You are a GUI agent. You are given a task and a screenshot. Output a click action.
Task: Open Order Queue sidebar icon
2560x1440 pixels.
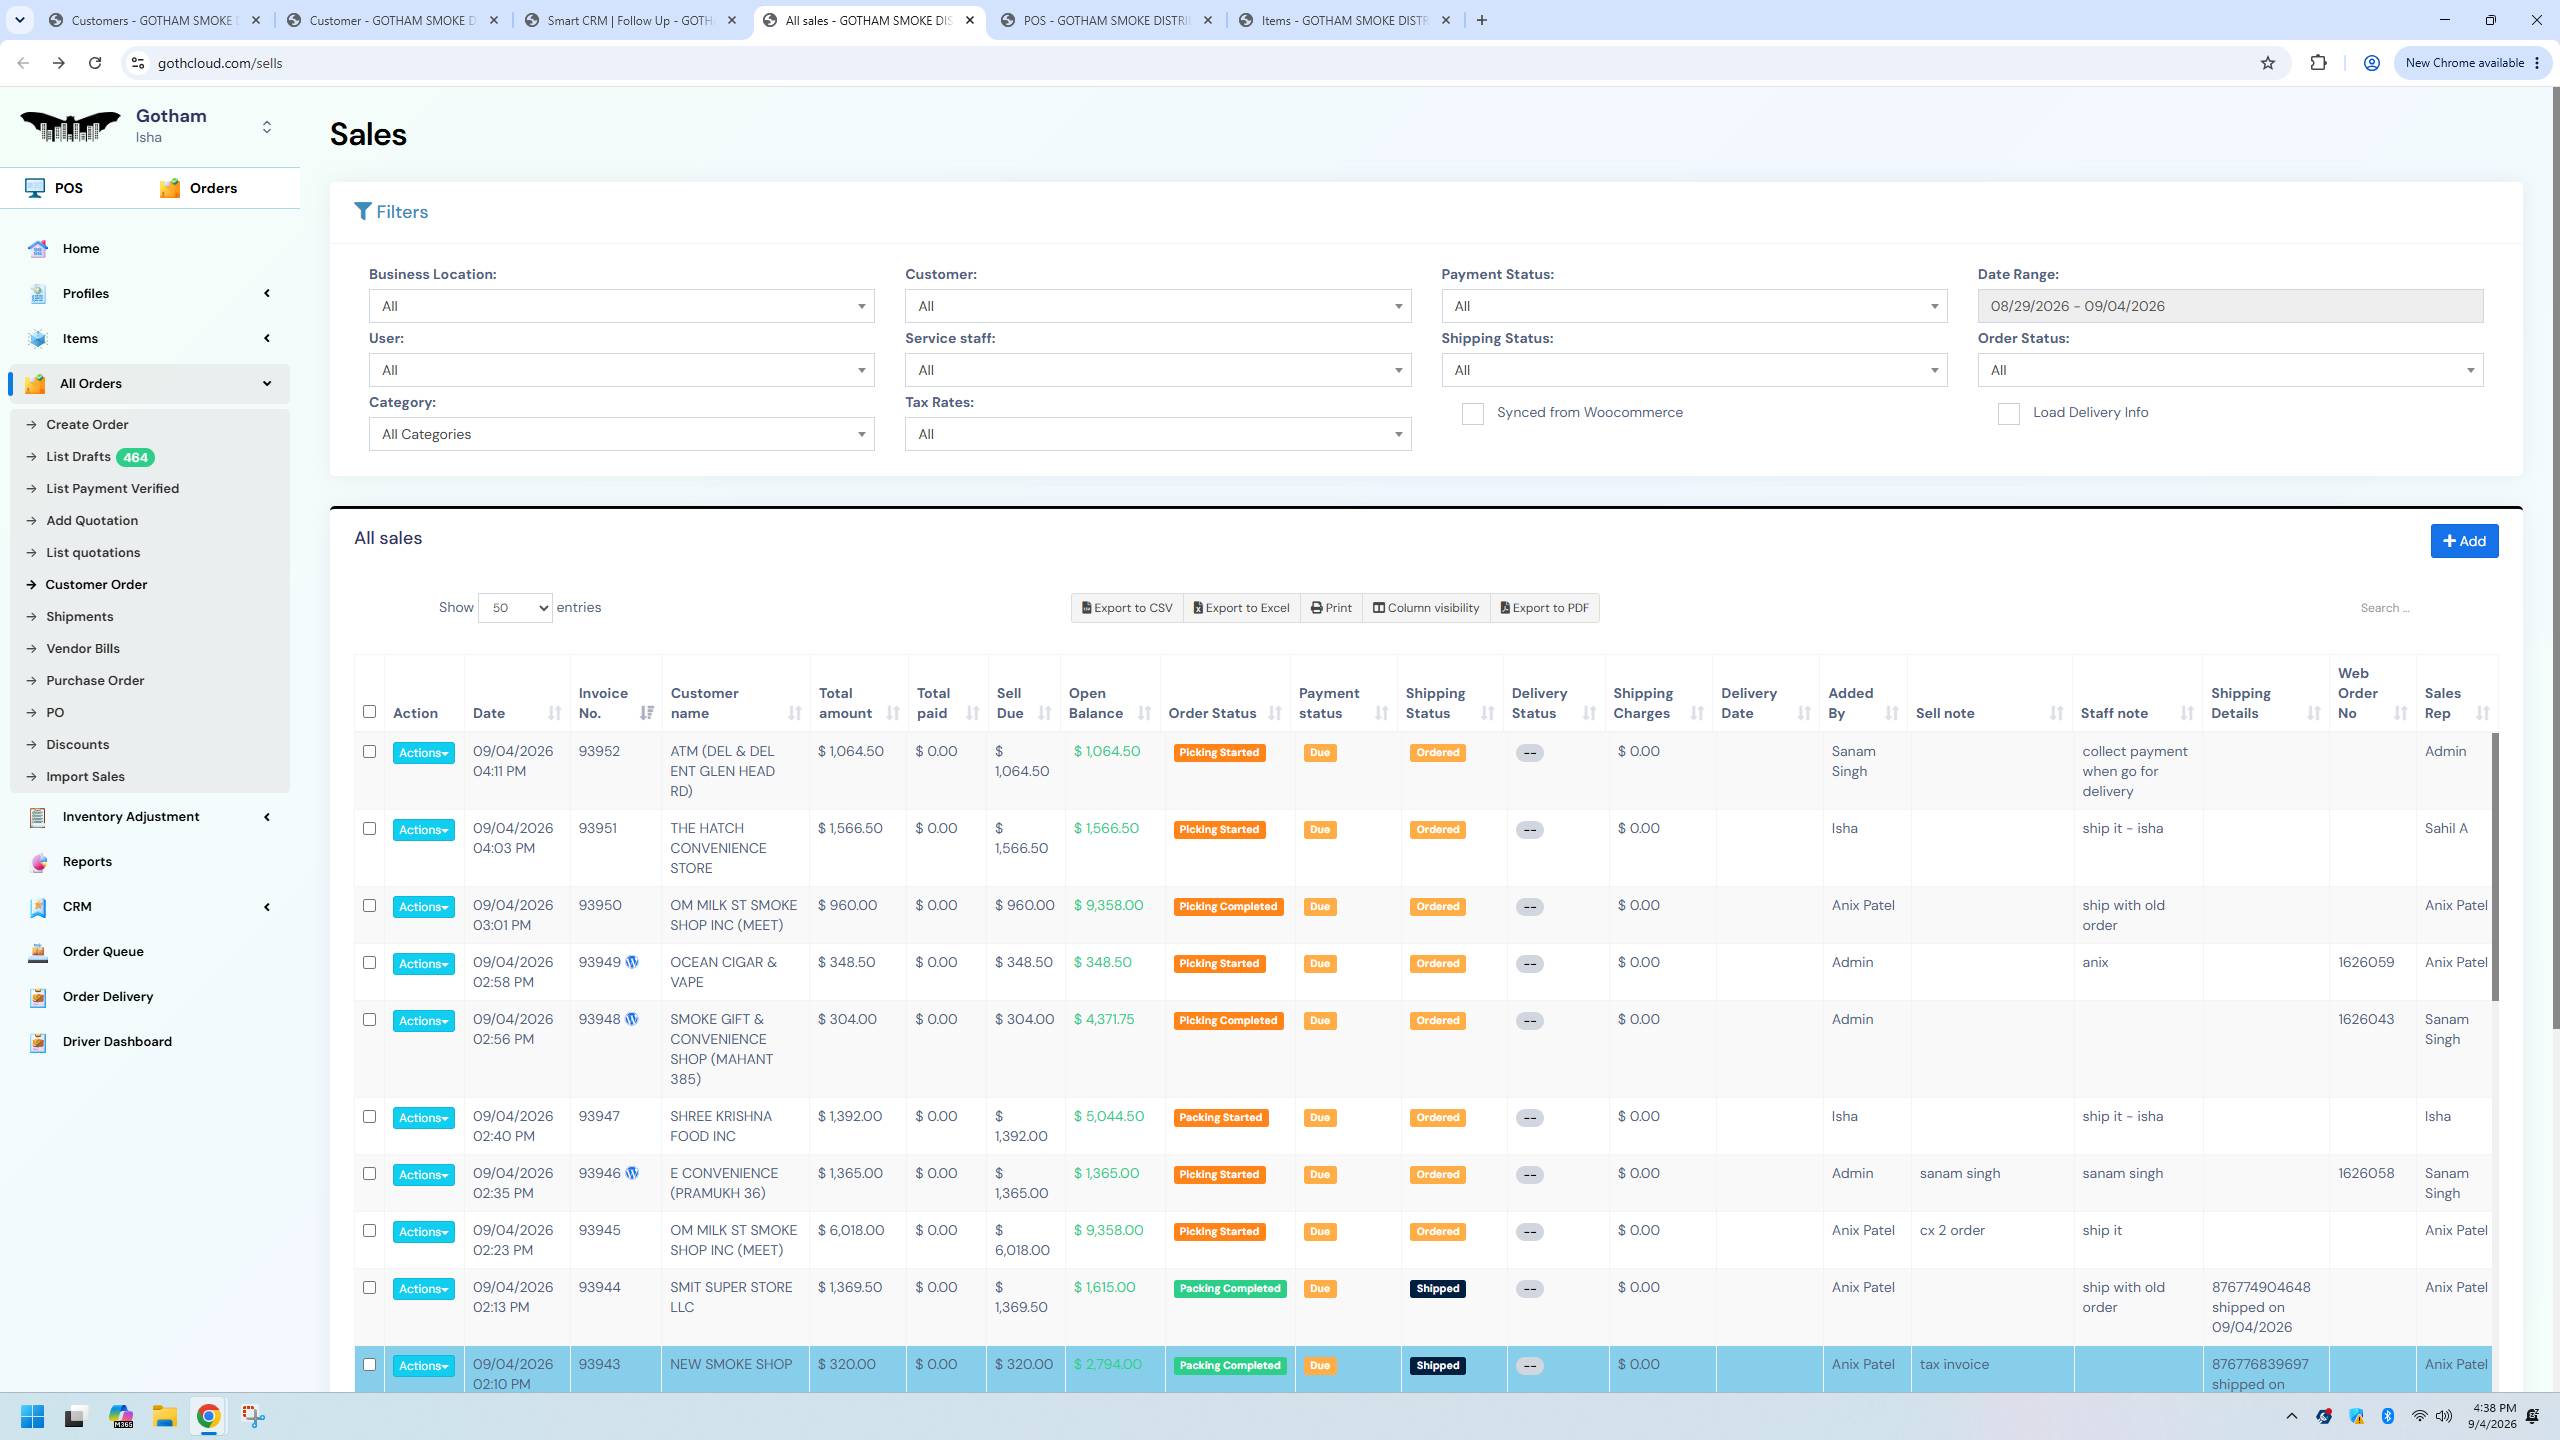[x=38, y=952]
